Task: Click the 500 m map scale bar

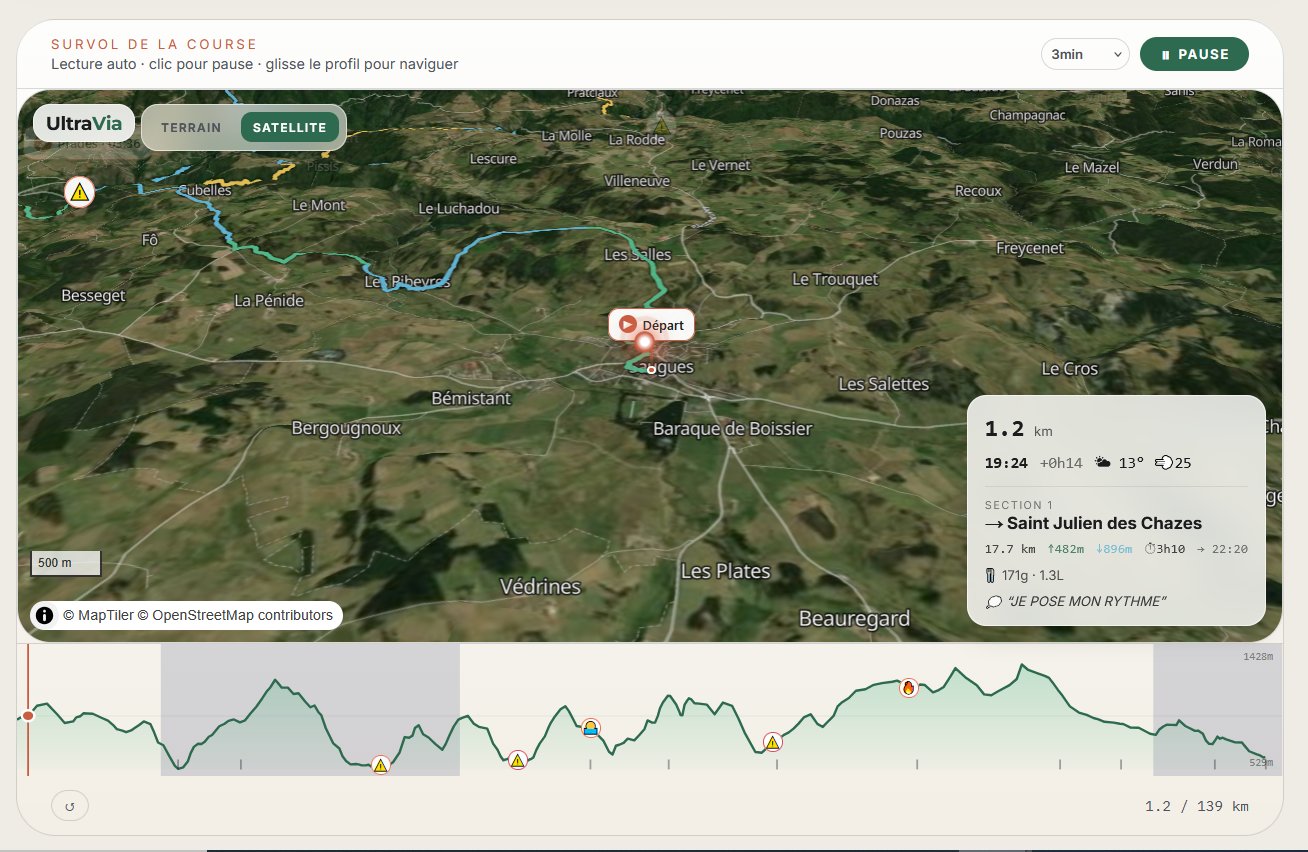Action: click(x=66, y=563)
